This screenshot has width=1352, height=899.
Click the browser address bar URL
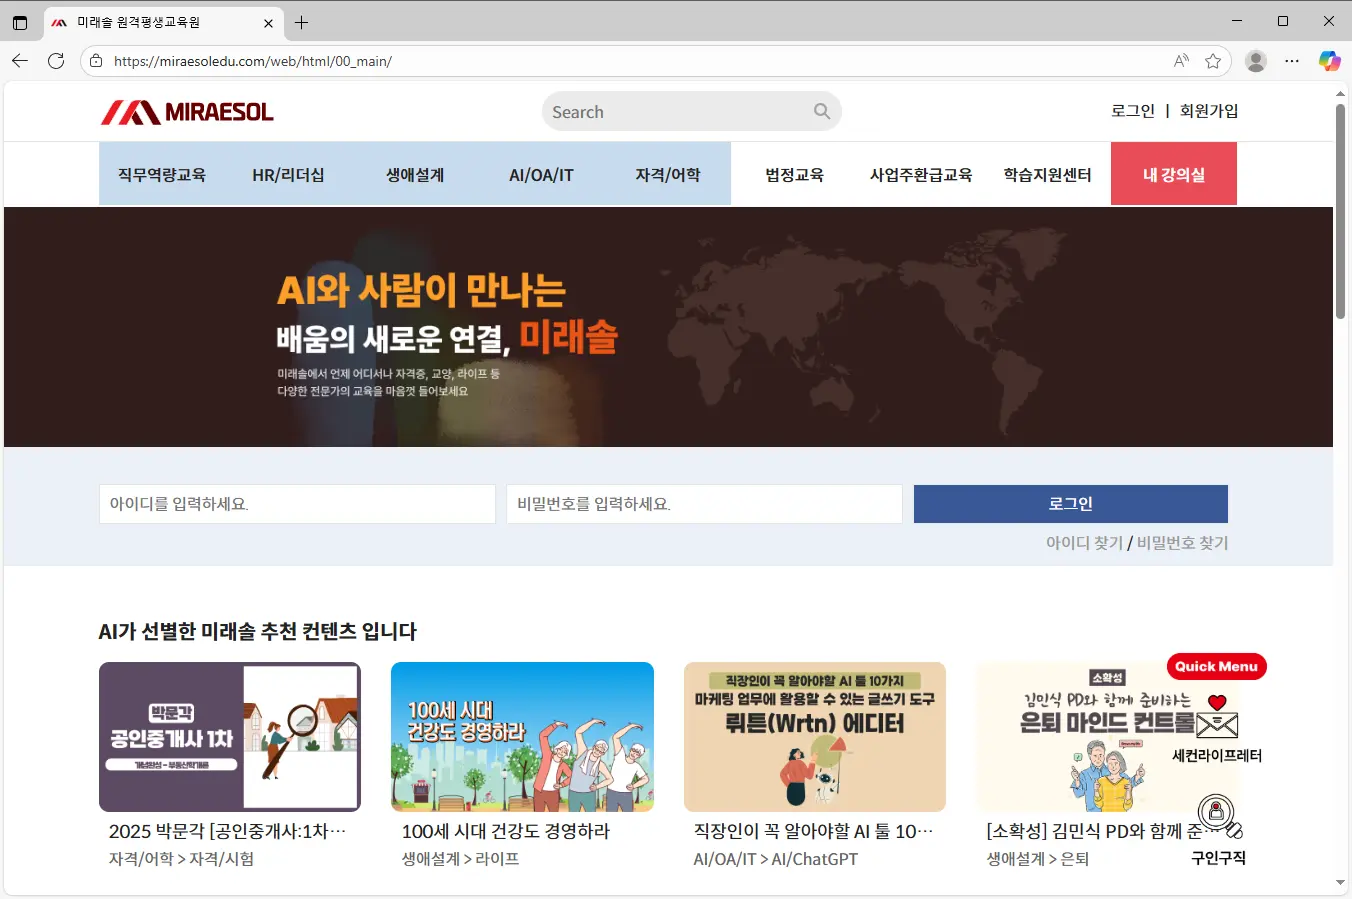(x=253, y=61)
